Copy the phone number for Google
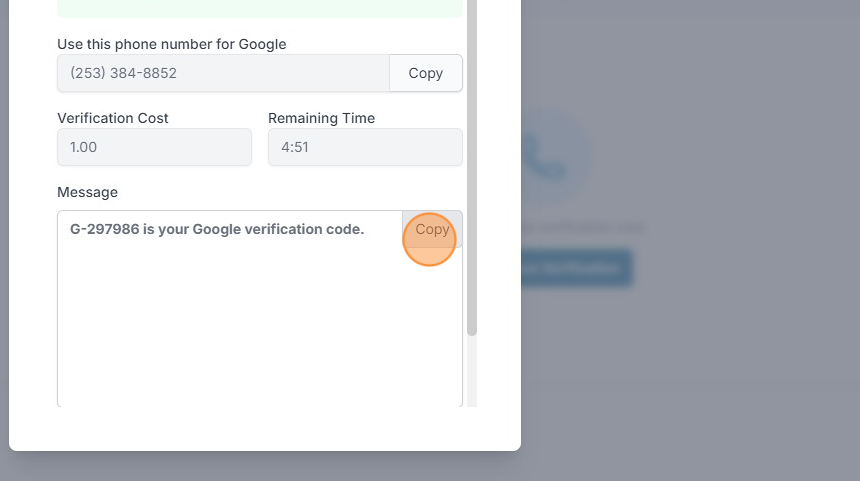860x481 pixels. [x=425, y=73]
